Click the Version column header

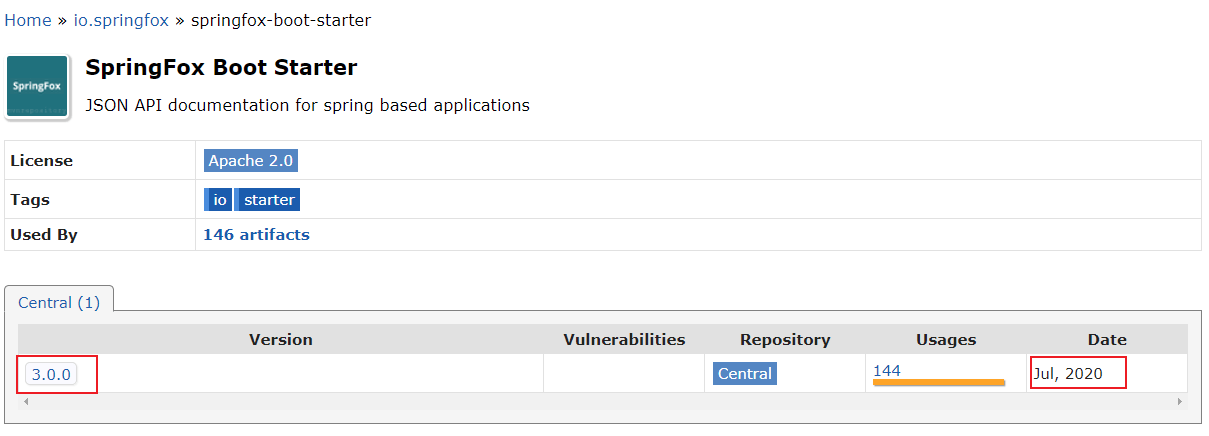point(281,340)
